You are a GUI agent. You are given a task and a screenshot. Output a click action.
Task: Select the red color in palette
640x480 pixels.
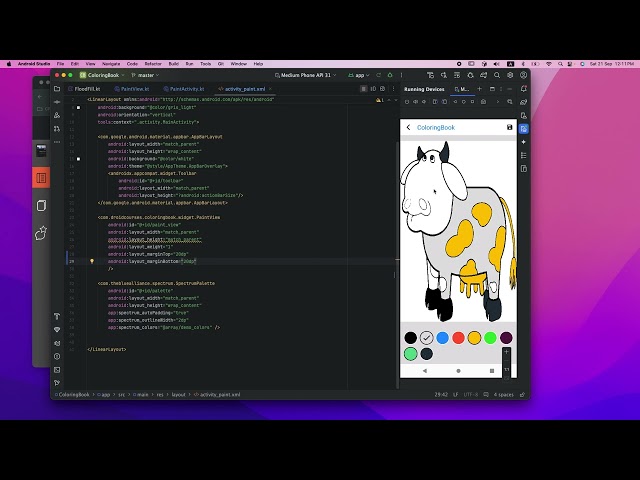458,338
